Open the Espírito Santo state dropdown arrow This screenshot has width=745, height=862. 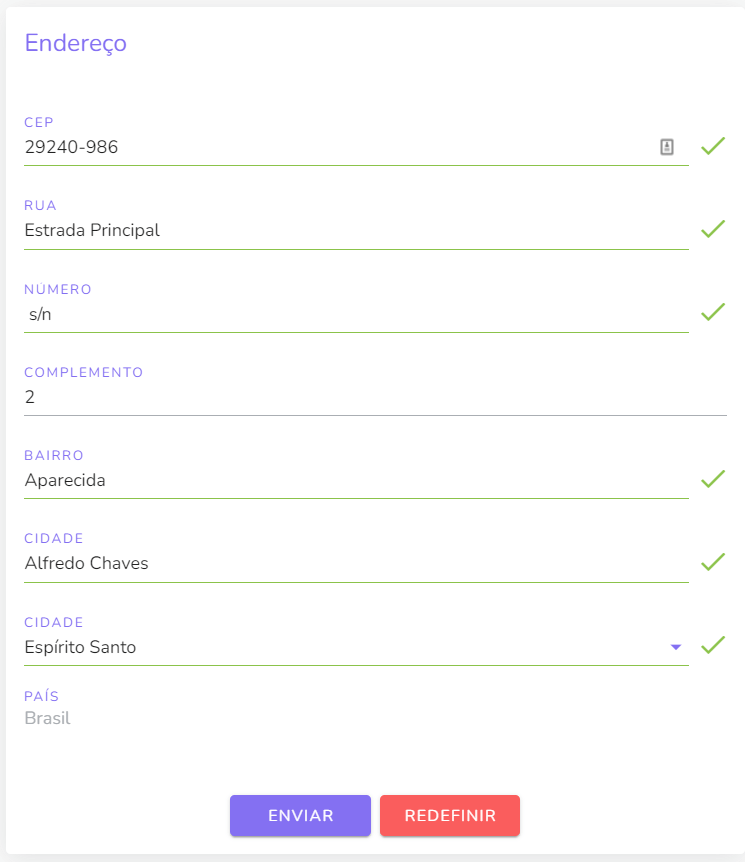coord(676,647)
